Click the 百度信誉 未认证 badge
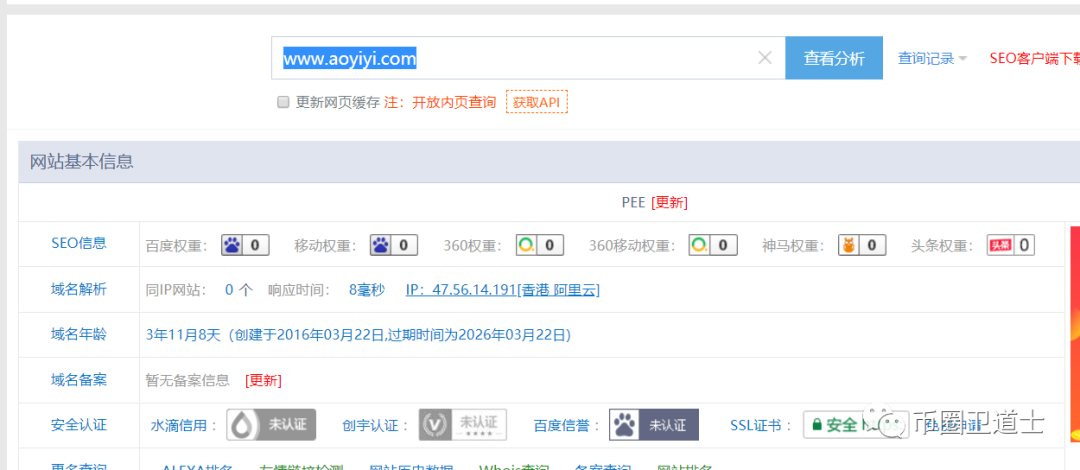This screenshot has height=470, width=1080. tap(654, 425)
